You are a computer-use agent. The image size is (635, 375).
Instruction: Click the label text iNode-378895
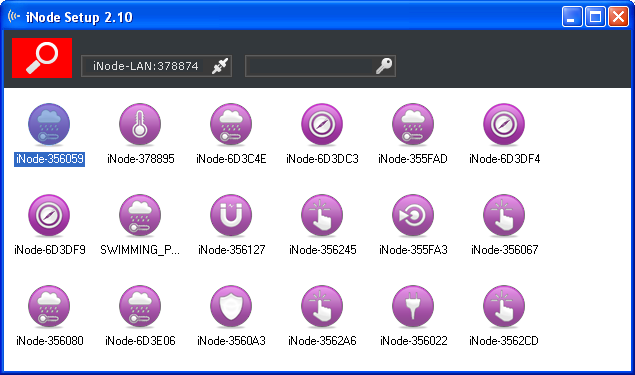(141, 159)
